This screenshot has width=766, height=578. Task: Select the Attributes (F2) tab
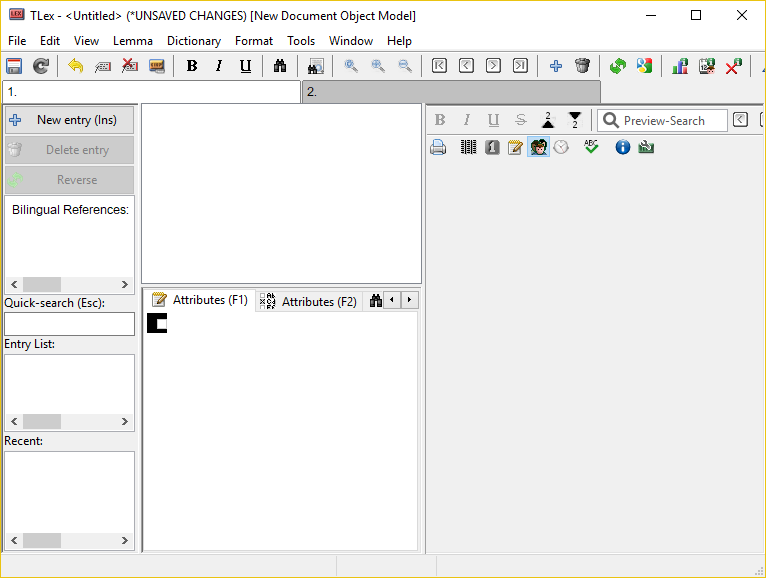[x=309, y=301]
